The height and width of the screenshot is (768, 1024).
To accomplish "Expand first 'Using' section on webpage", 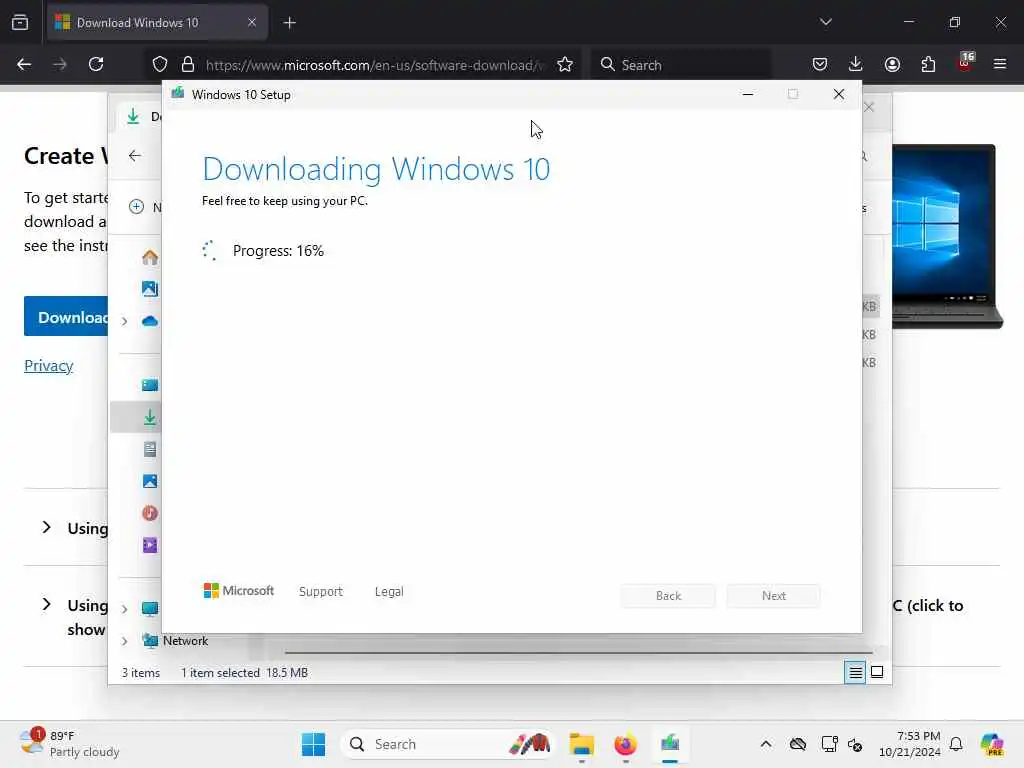I will (46, 527).
